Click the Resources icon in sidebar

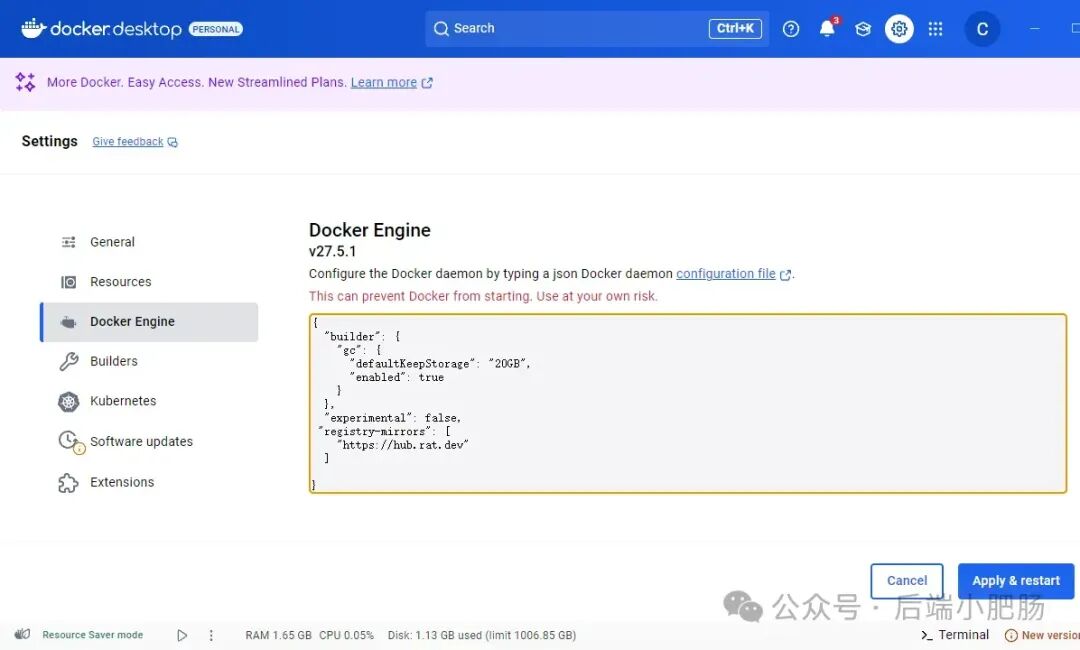pos(68,282)
